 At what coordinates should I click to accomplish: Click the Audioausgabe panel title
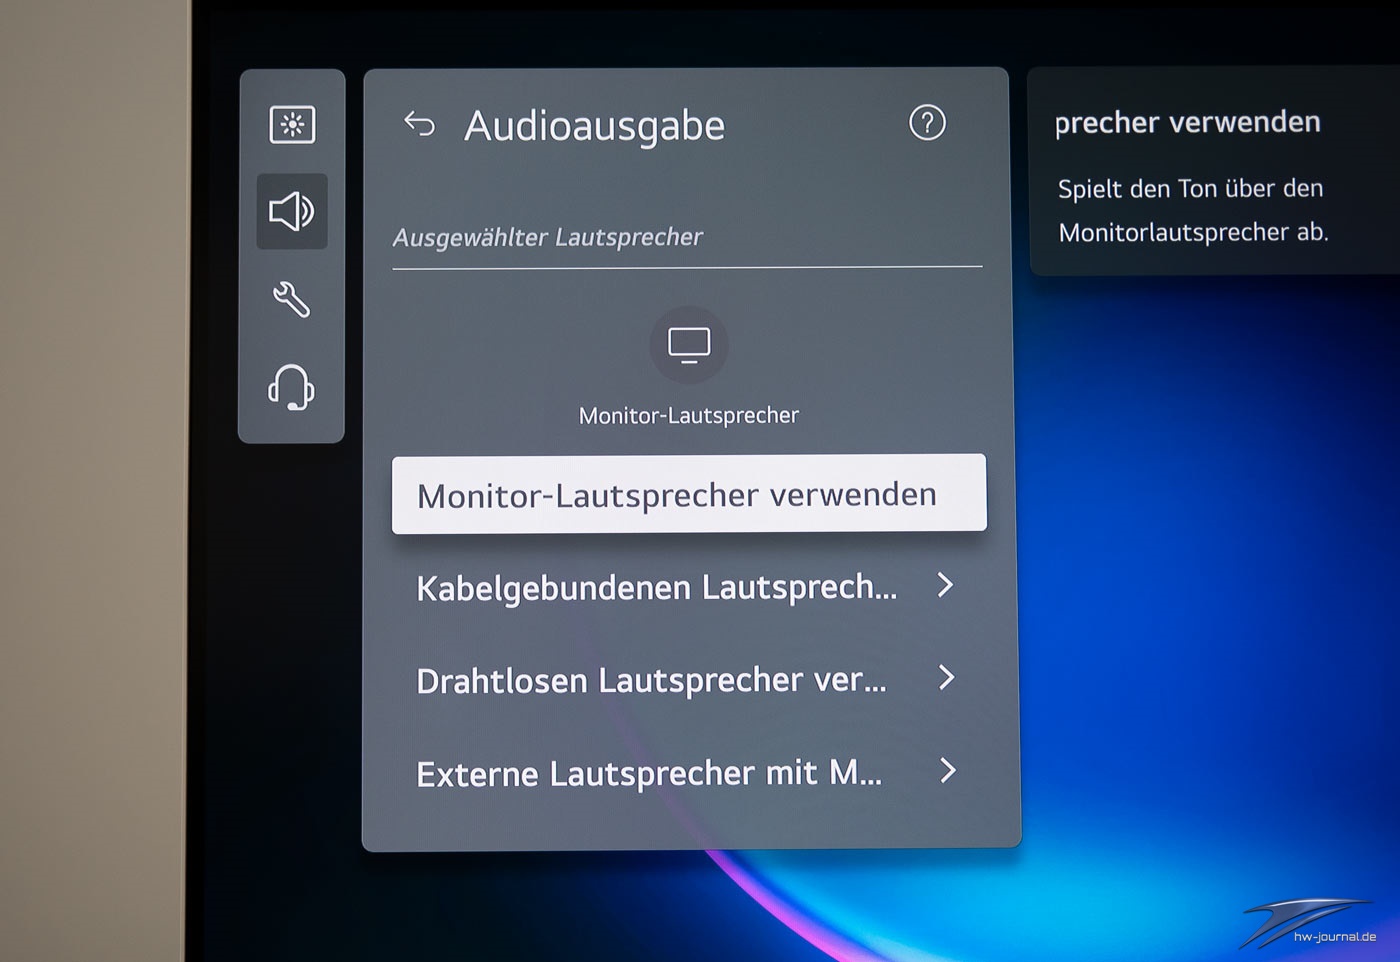594,126
